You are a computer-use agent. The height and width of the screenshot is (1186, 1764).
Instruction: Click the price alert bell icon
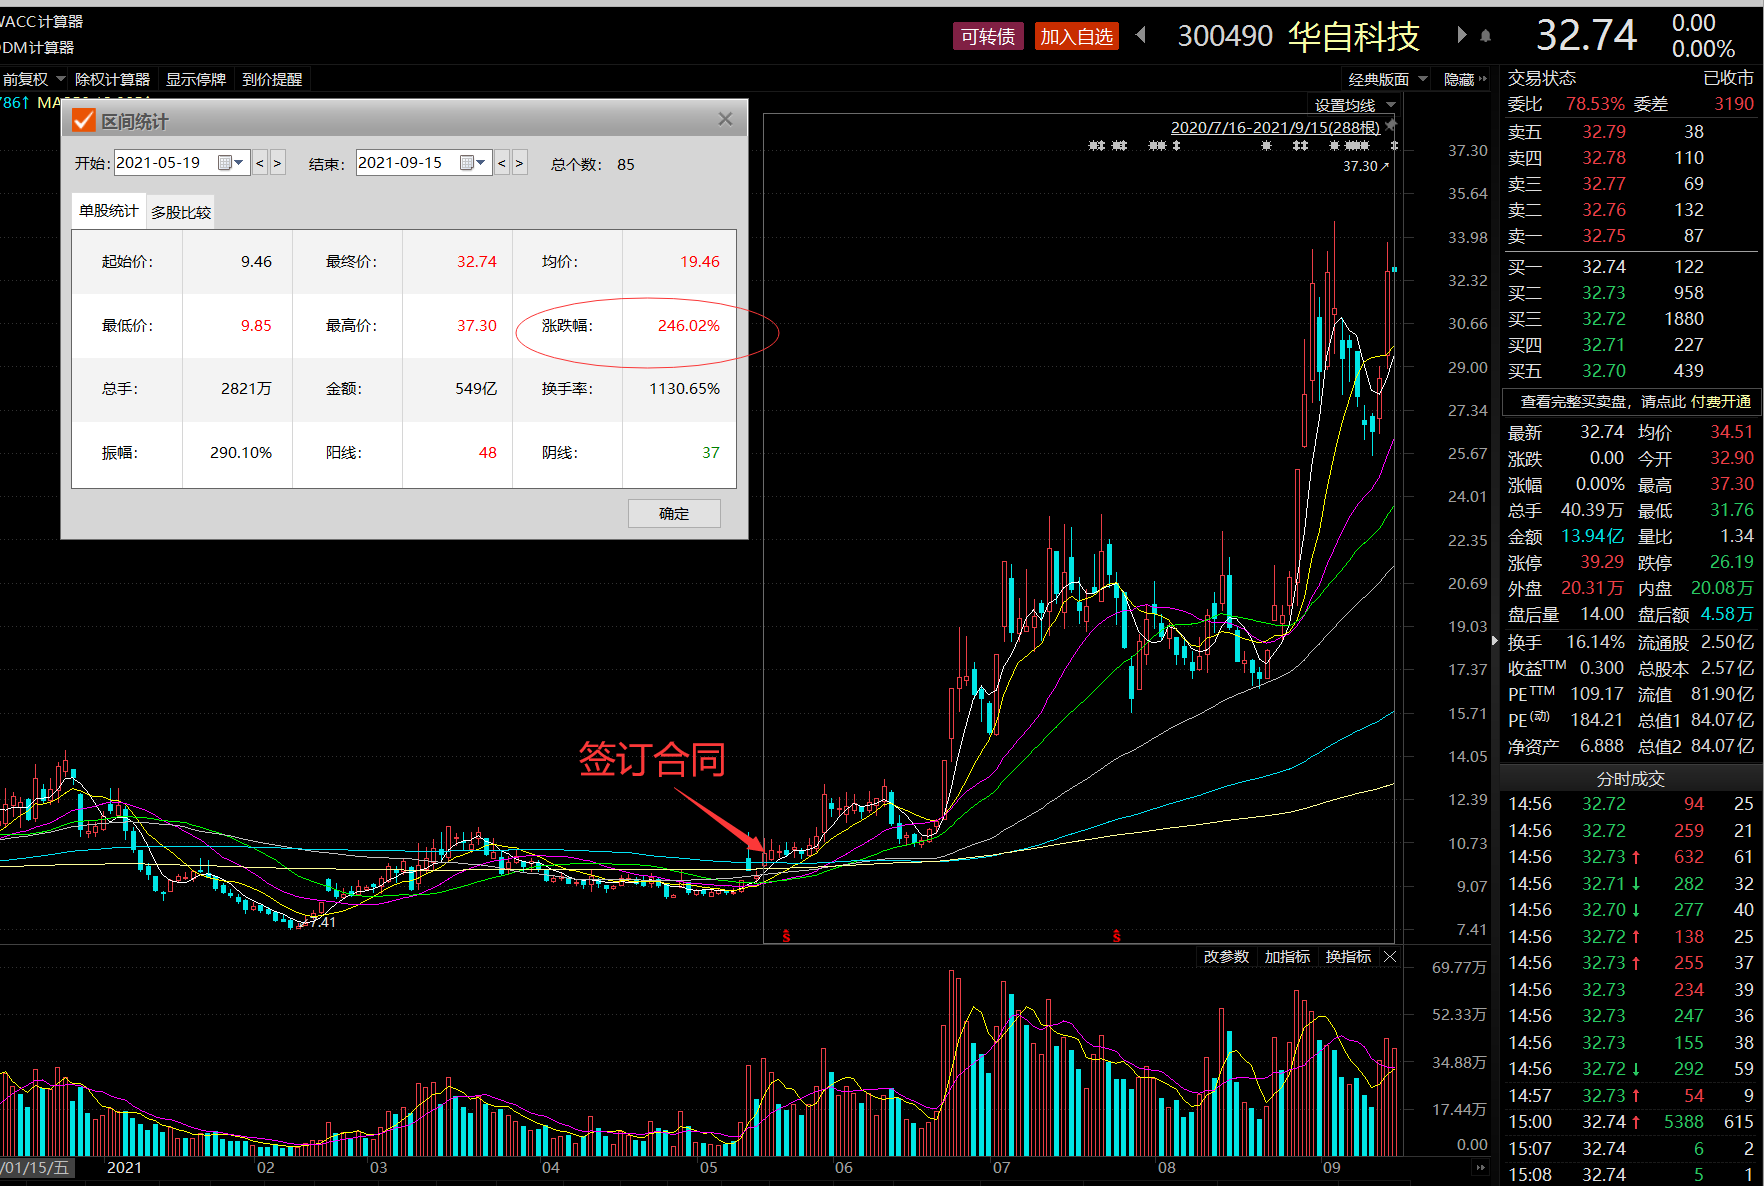(x=1486, y=36)
